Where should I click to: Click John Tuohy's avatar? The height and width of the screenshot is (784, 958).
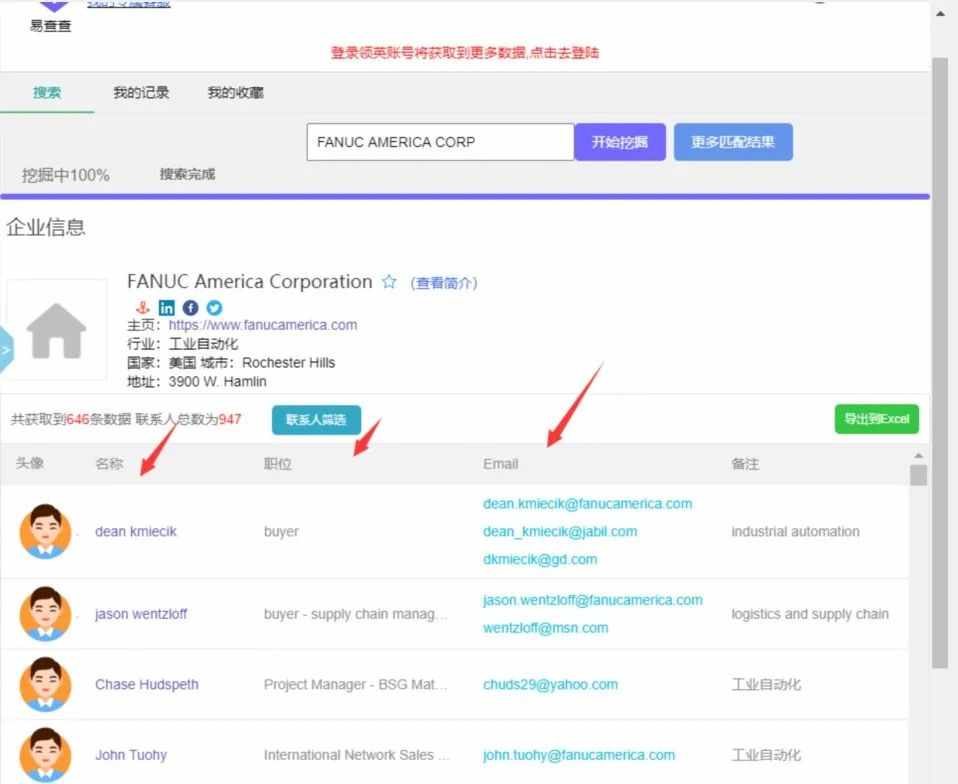coord(45,755)
